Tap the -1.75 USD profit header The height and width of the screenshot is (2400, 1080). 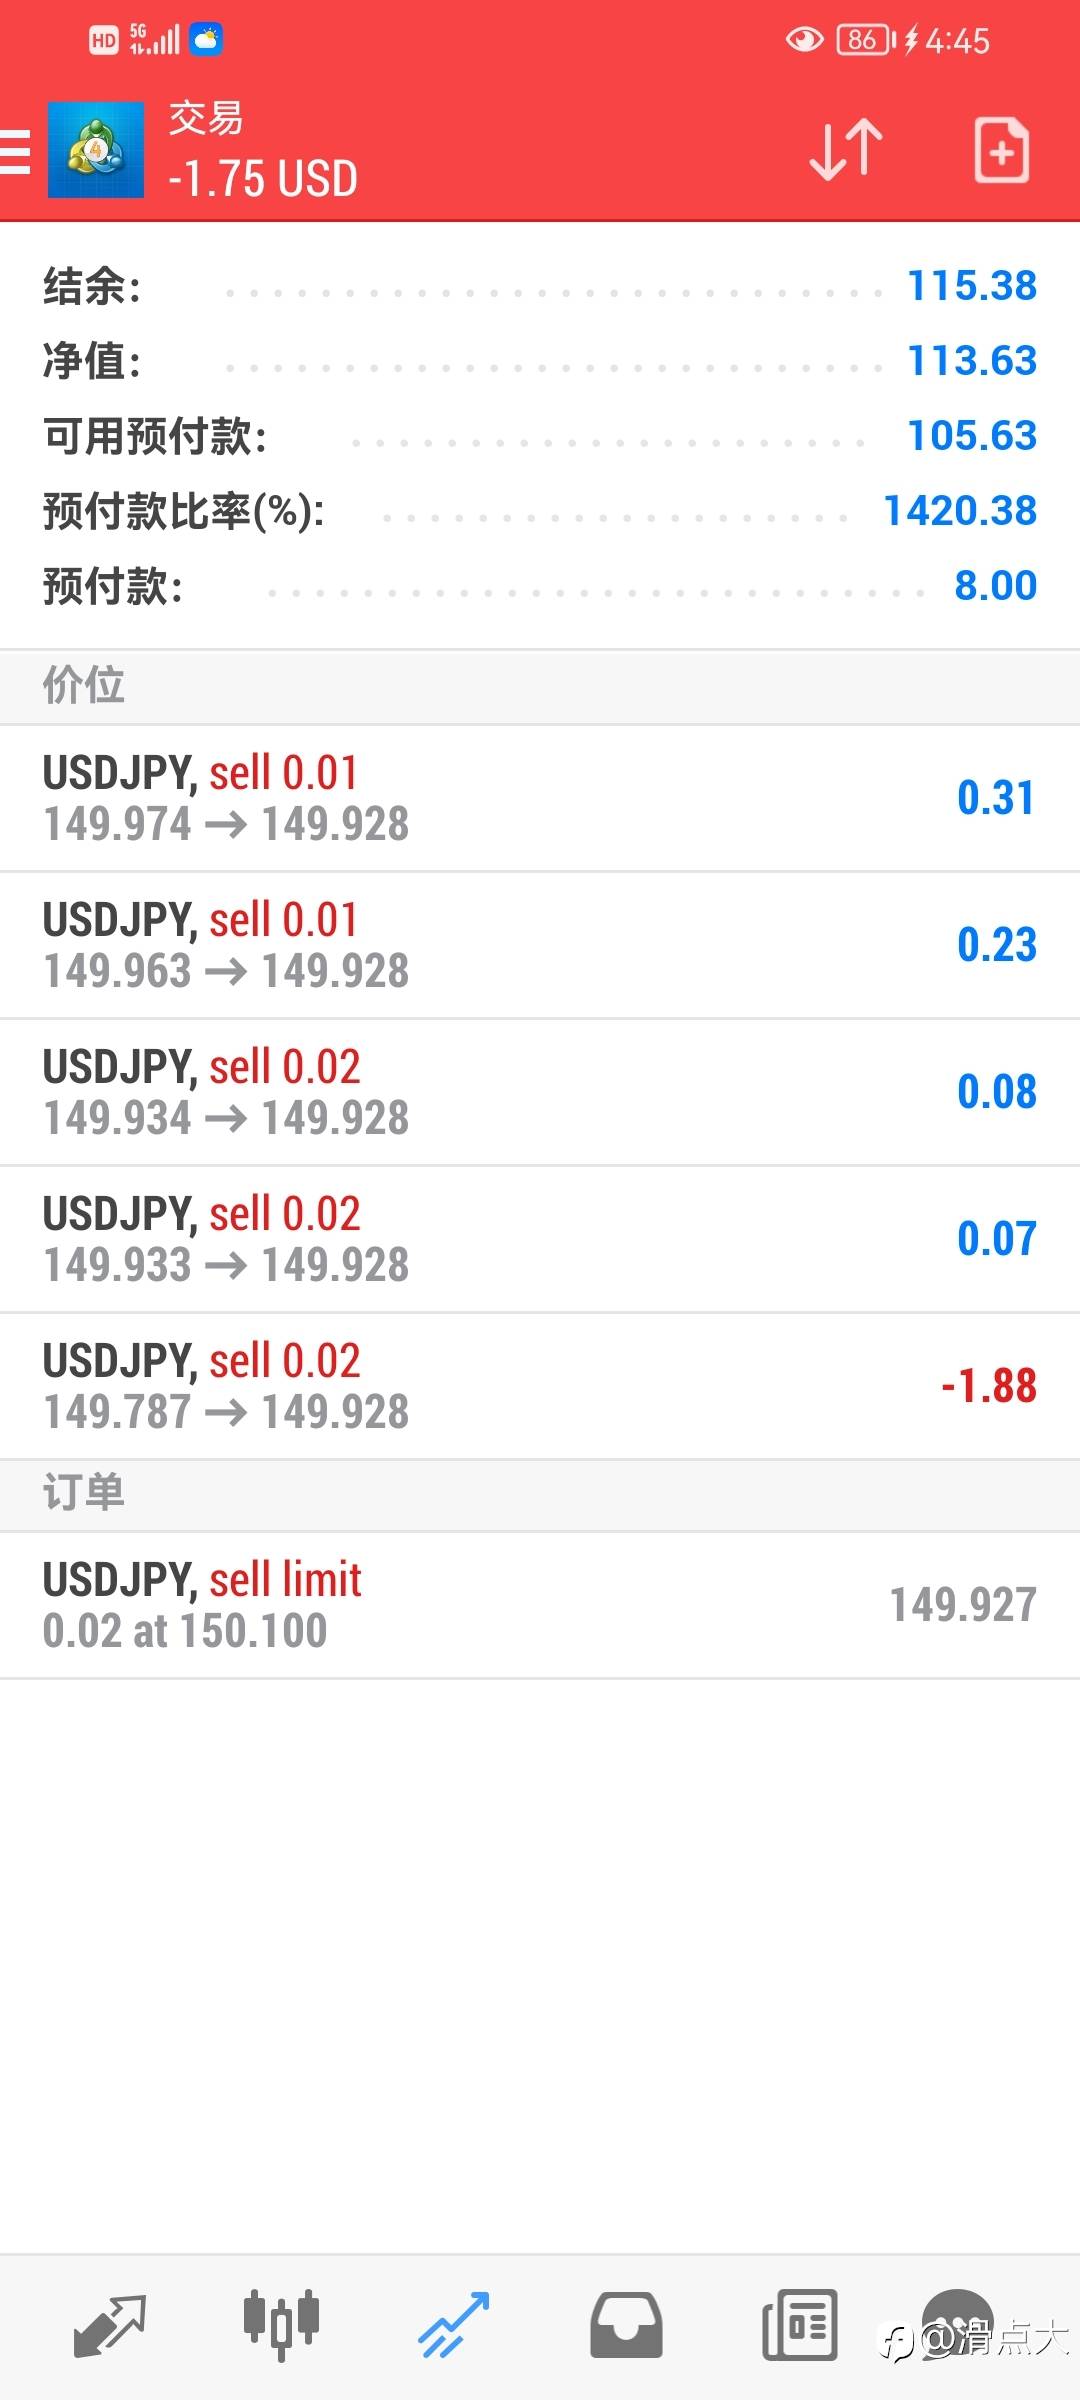pos(263,180)
